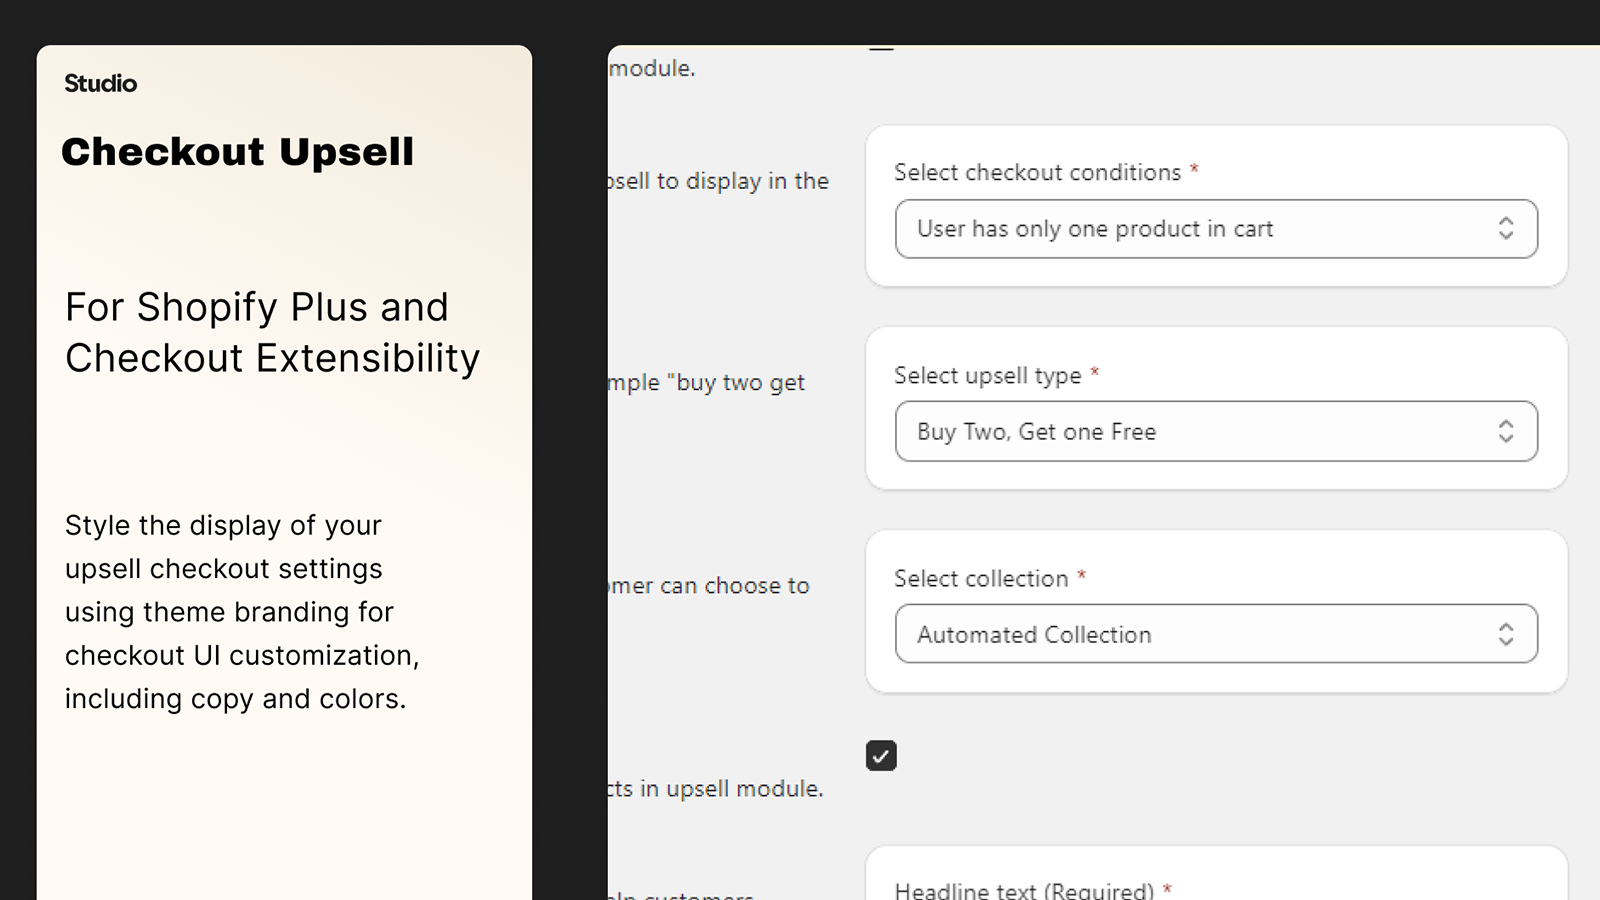Click the red asterisk beside checkout conditions
This screenshot has height=900, width=1600.
coord(1195,170)
